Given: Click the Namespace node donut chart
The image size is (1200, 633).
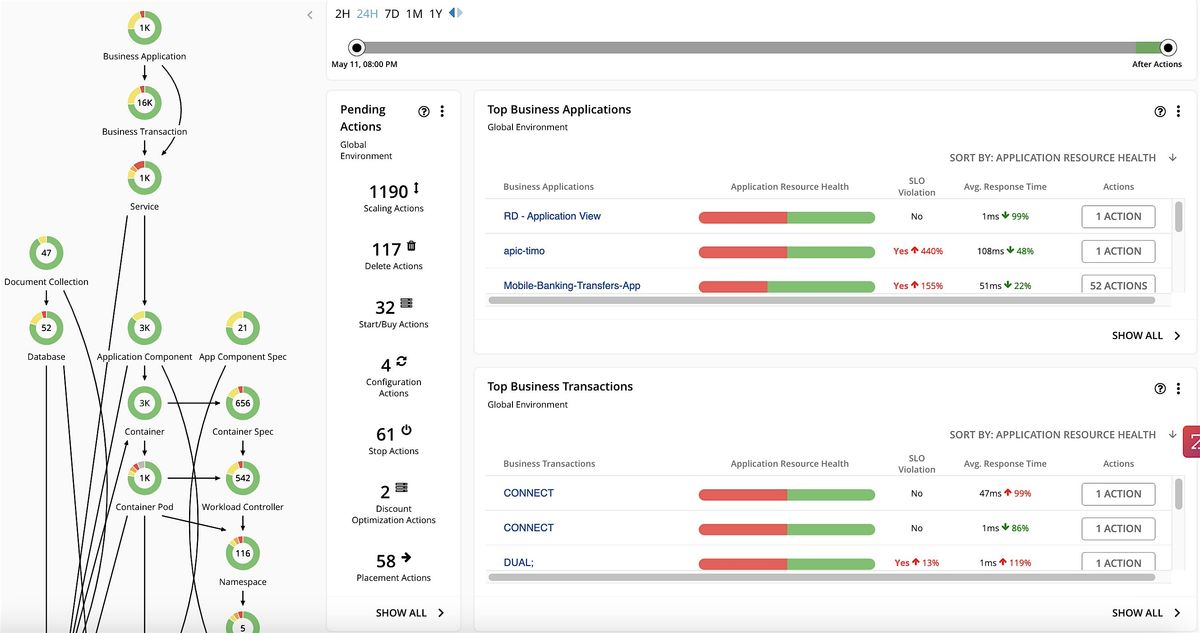Looking at the screenshot, I should tap(242, 553).
